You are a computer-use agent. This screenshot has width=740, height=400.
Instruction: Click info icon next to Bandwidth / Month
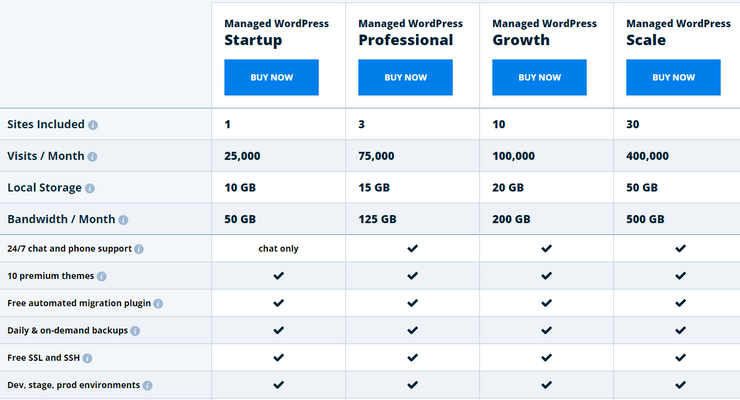click(x=123, y=220)
